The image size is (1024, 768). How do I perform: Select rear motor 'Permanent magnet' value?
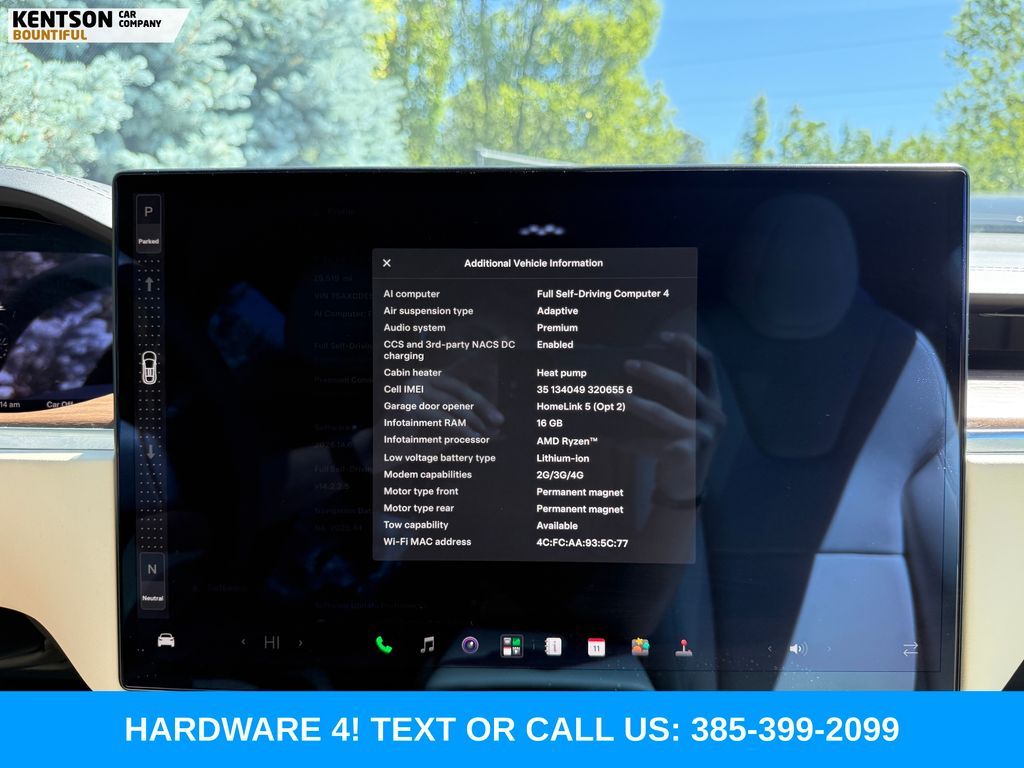coord(580,509)
